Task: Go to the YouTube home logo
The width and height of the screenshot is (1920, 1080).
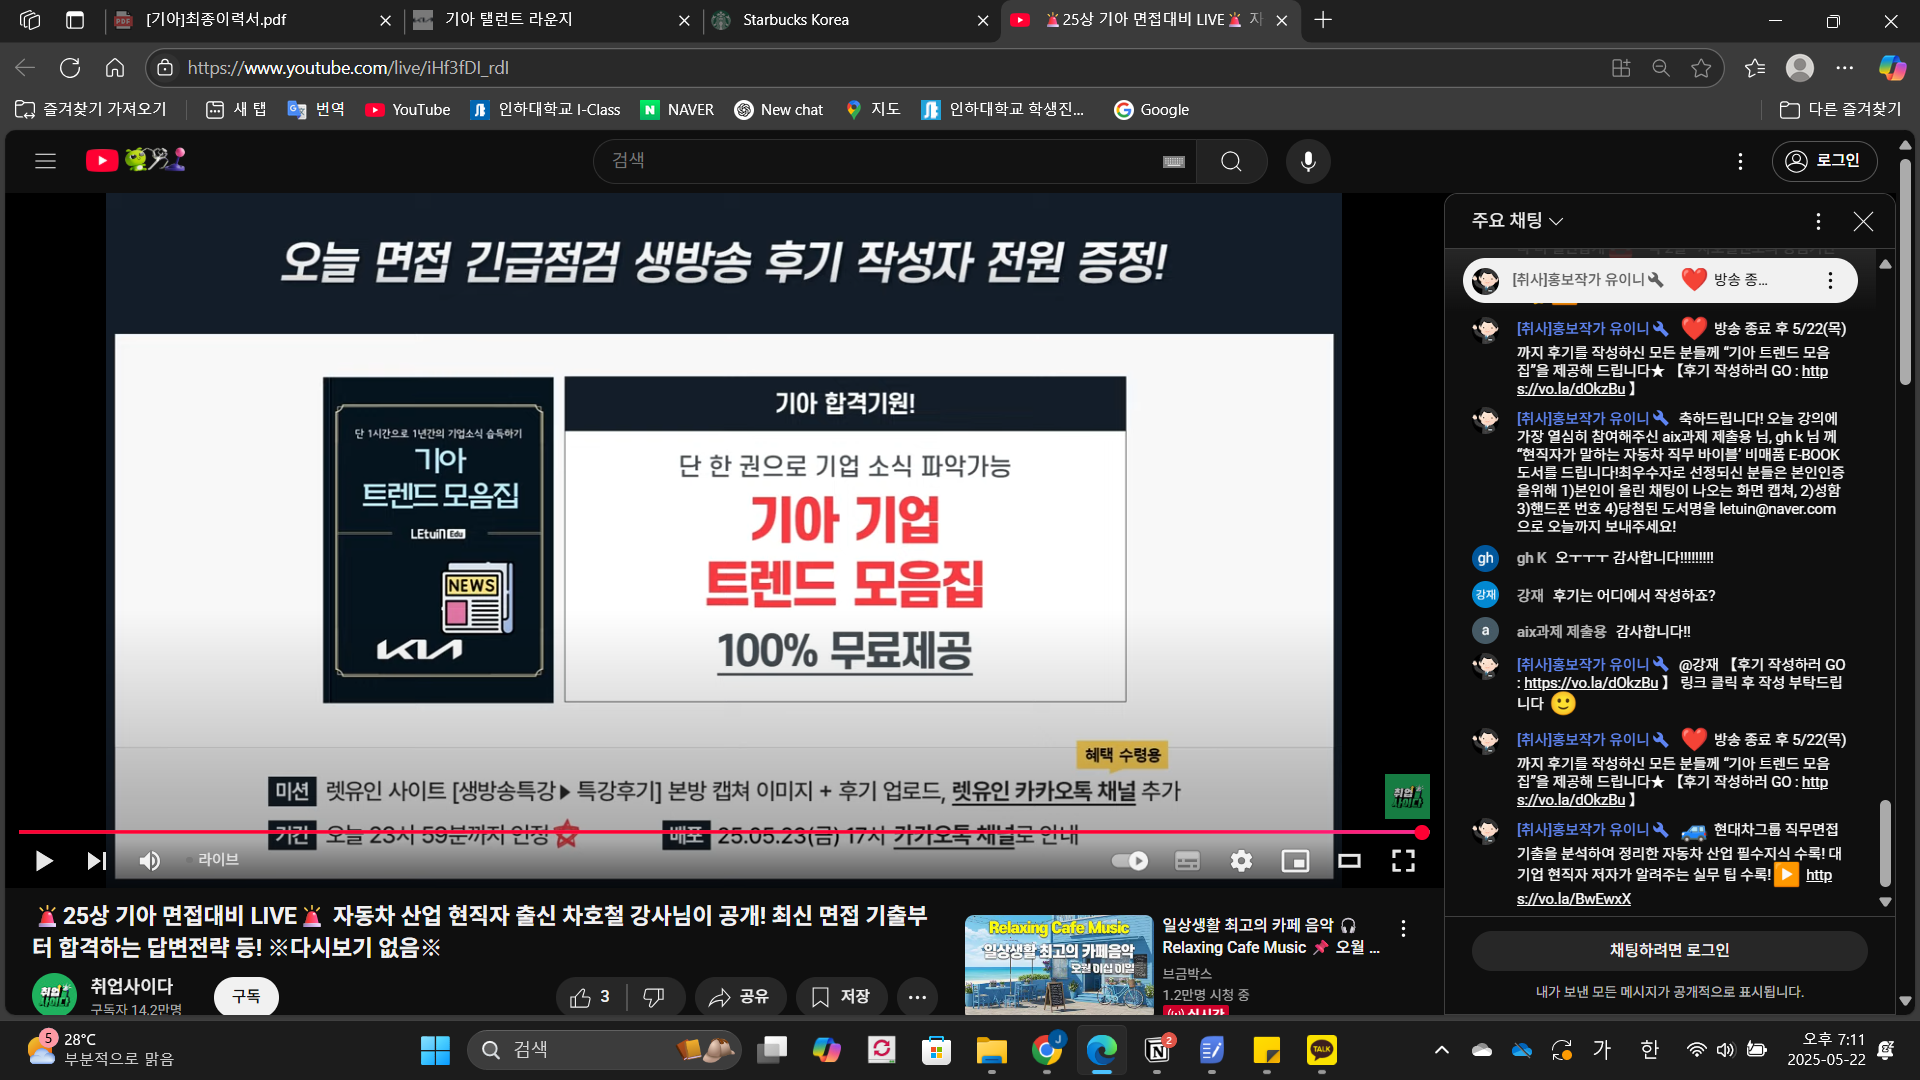Action: coord(135,160)
